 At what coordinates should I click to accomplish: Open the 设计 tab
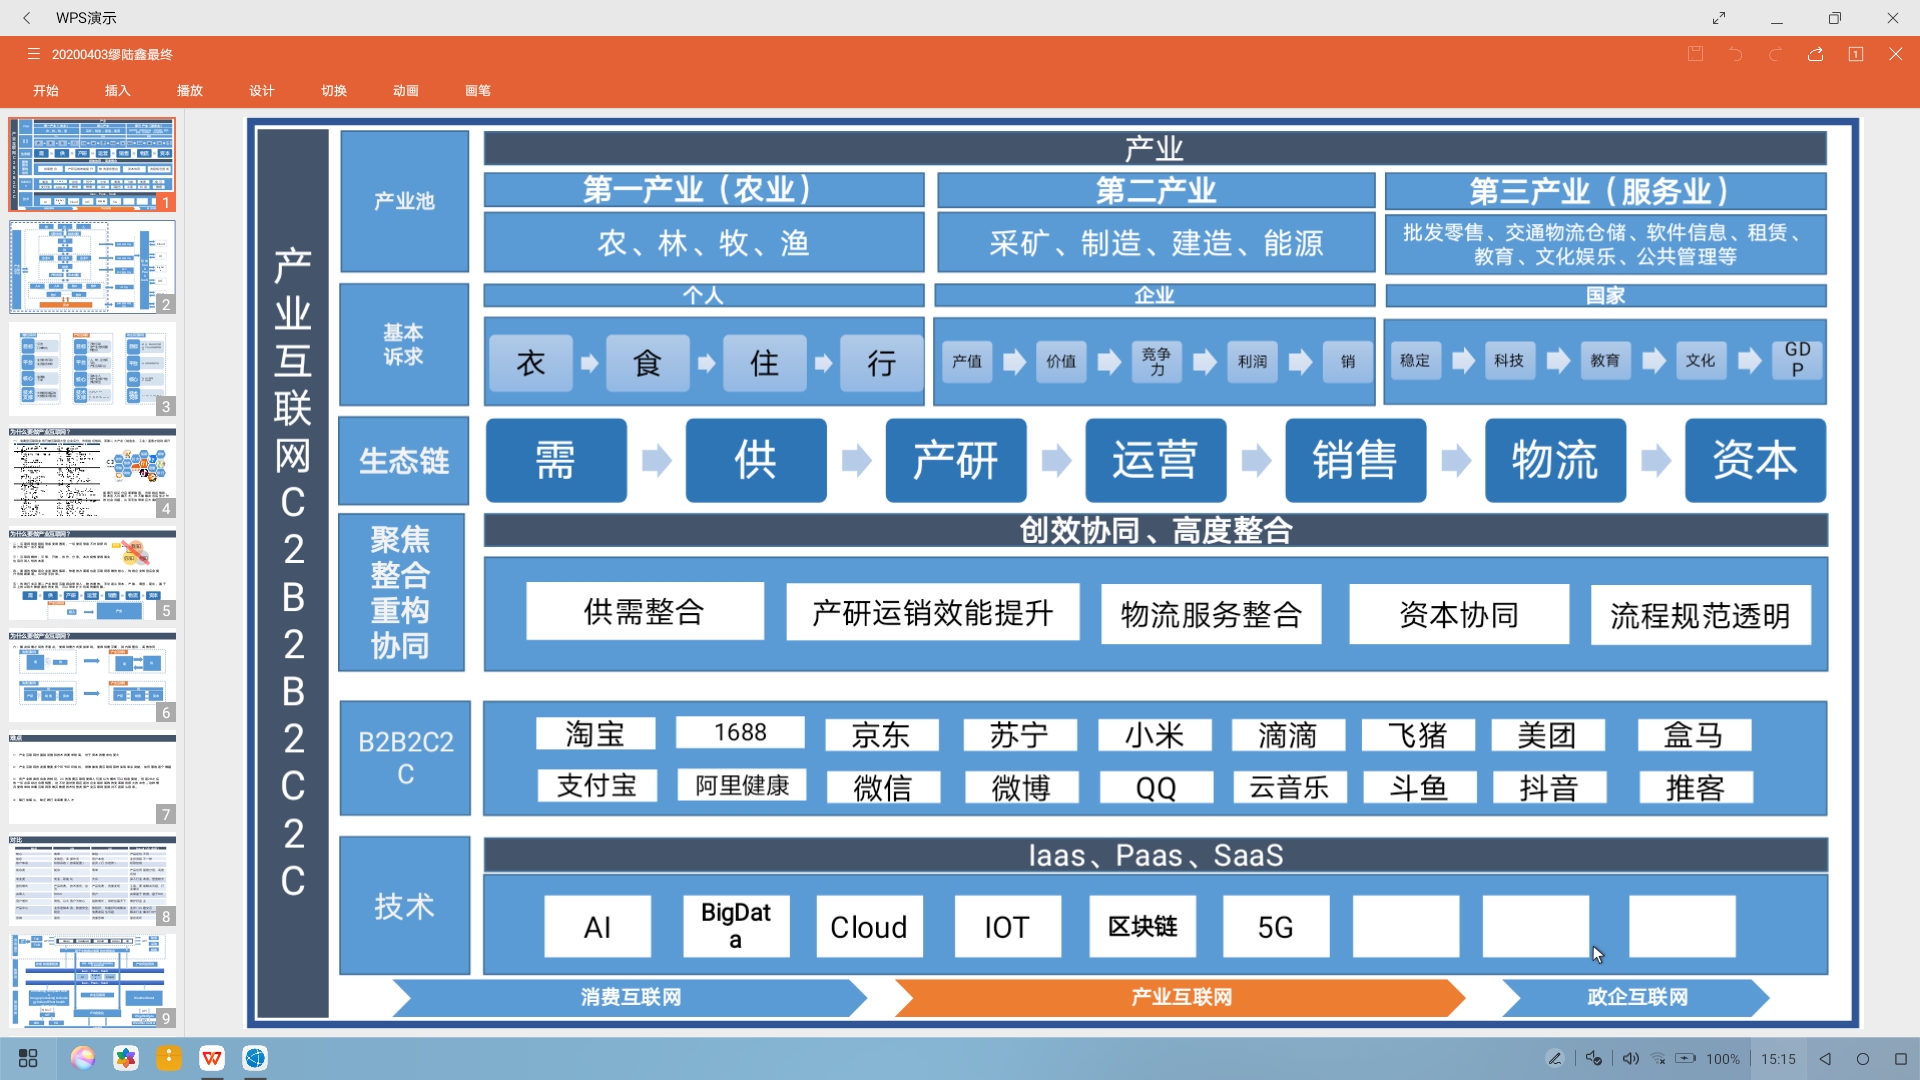[262, 90]
